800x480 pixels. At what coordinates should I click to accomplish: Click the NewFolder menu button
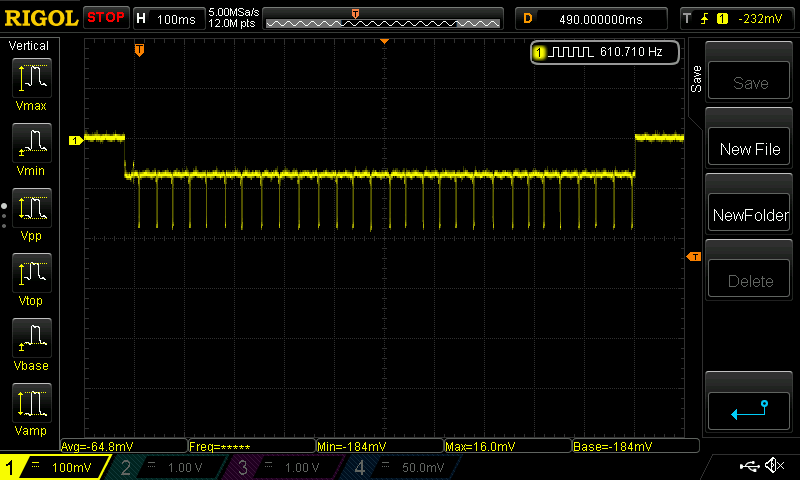[750, 215]
